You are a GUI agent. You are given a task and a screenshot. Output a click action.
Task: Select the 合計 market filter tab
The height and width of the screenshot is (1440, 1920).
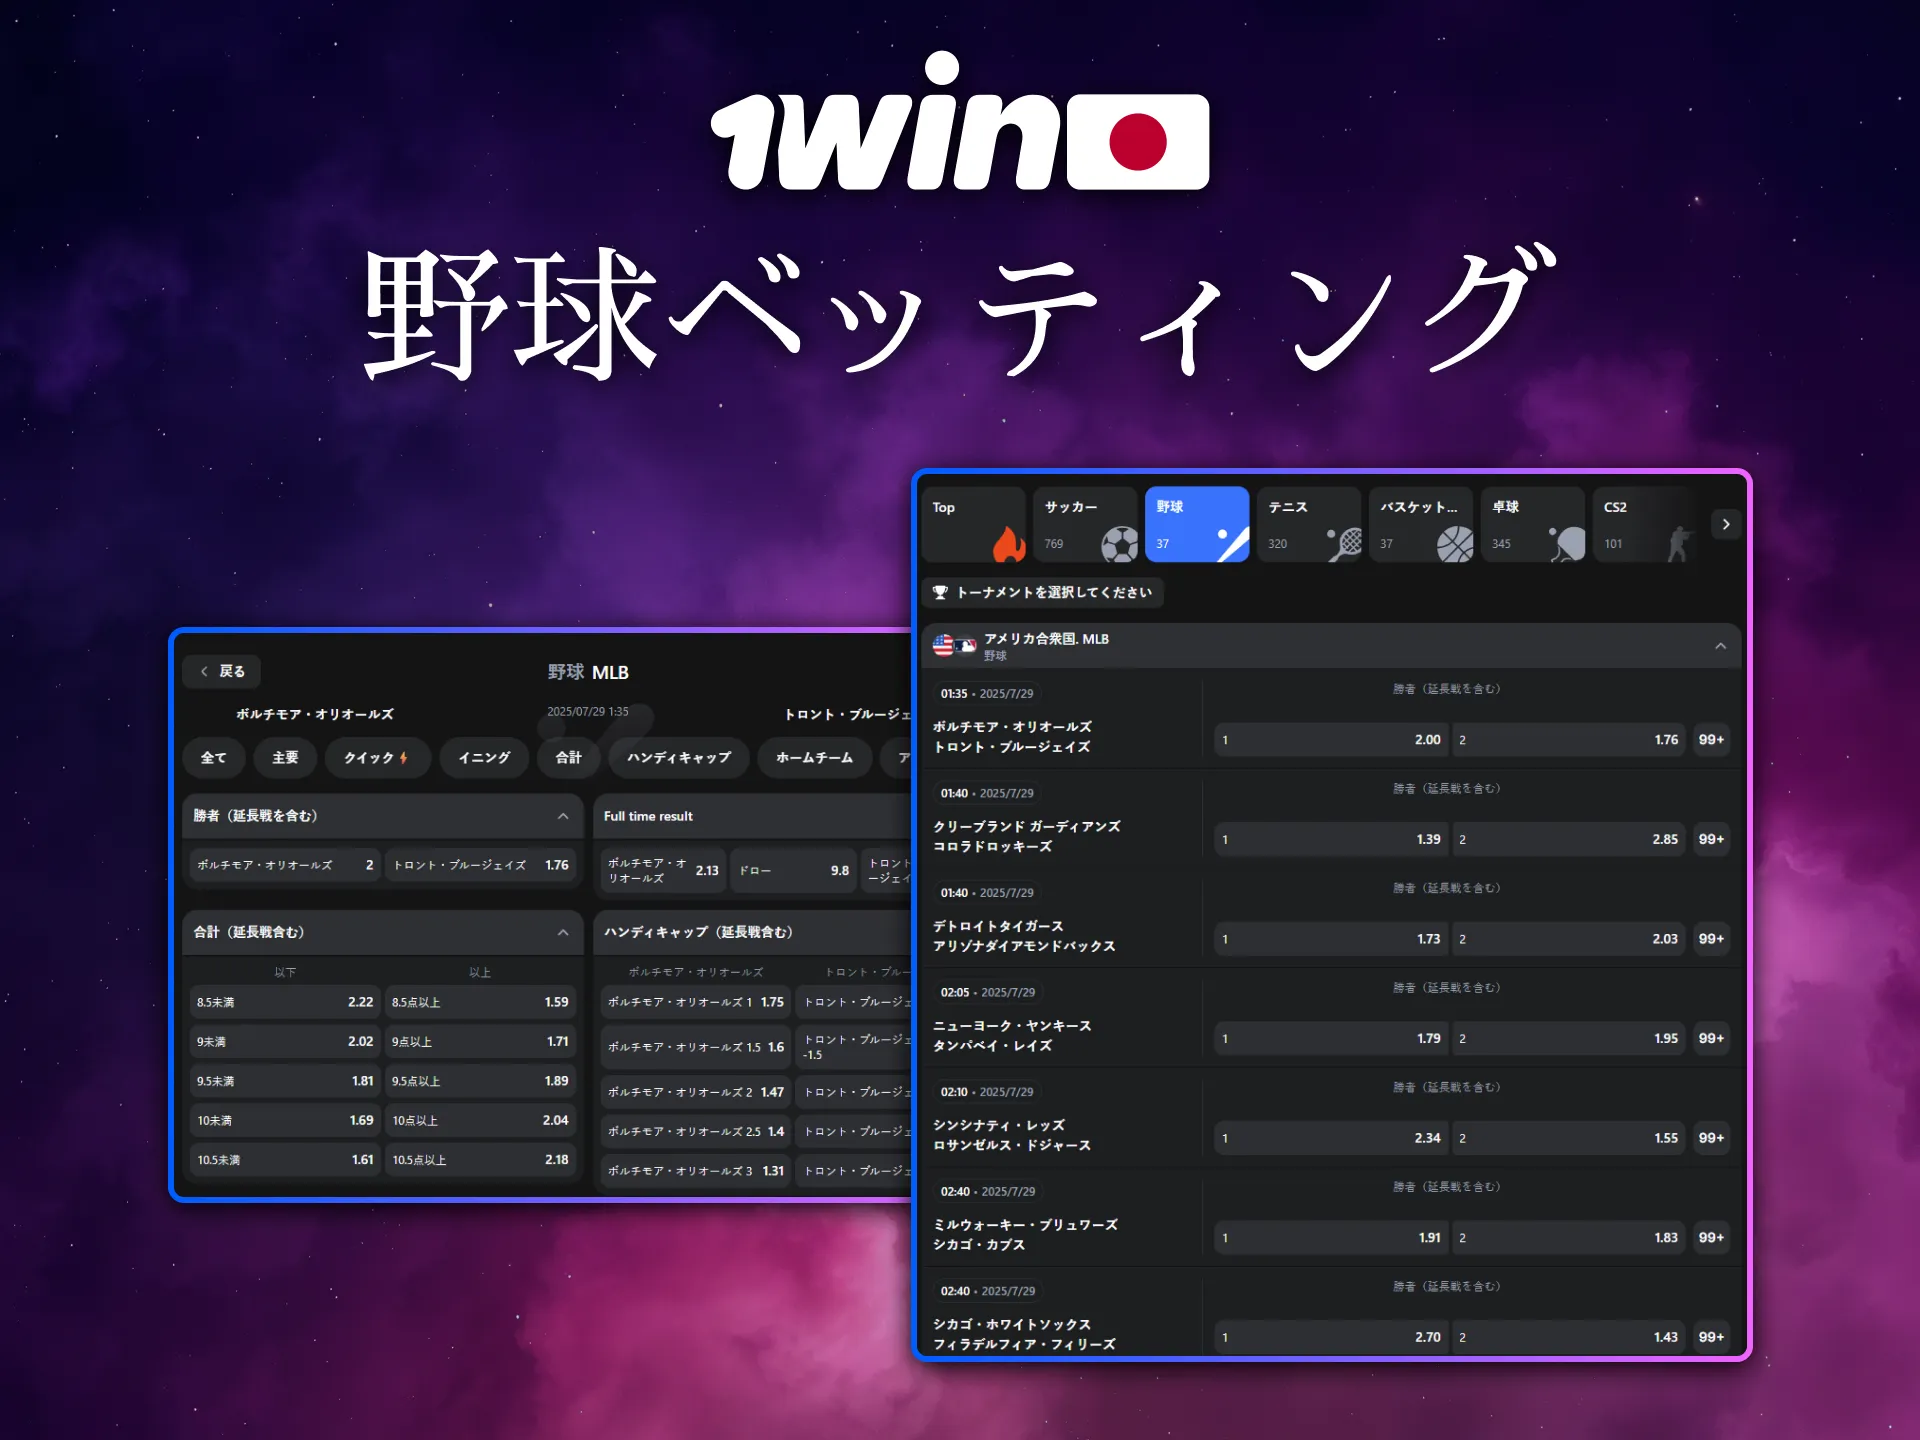568,758
